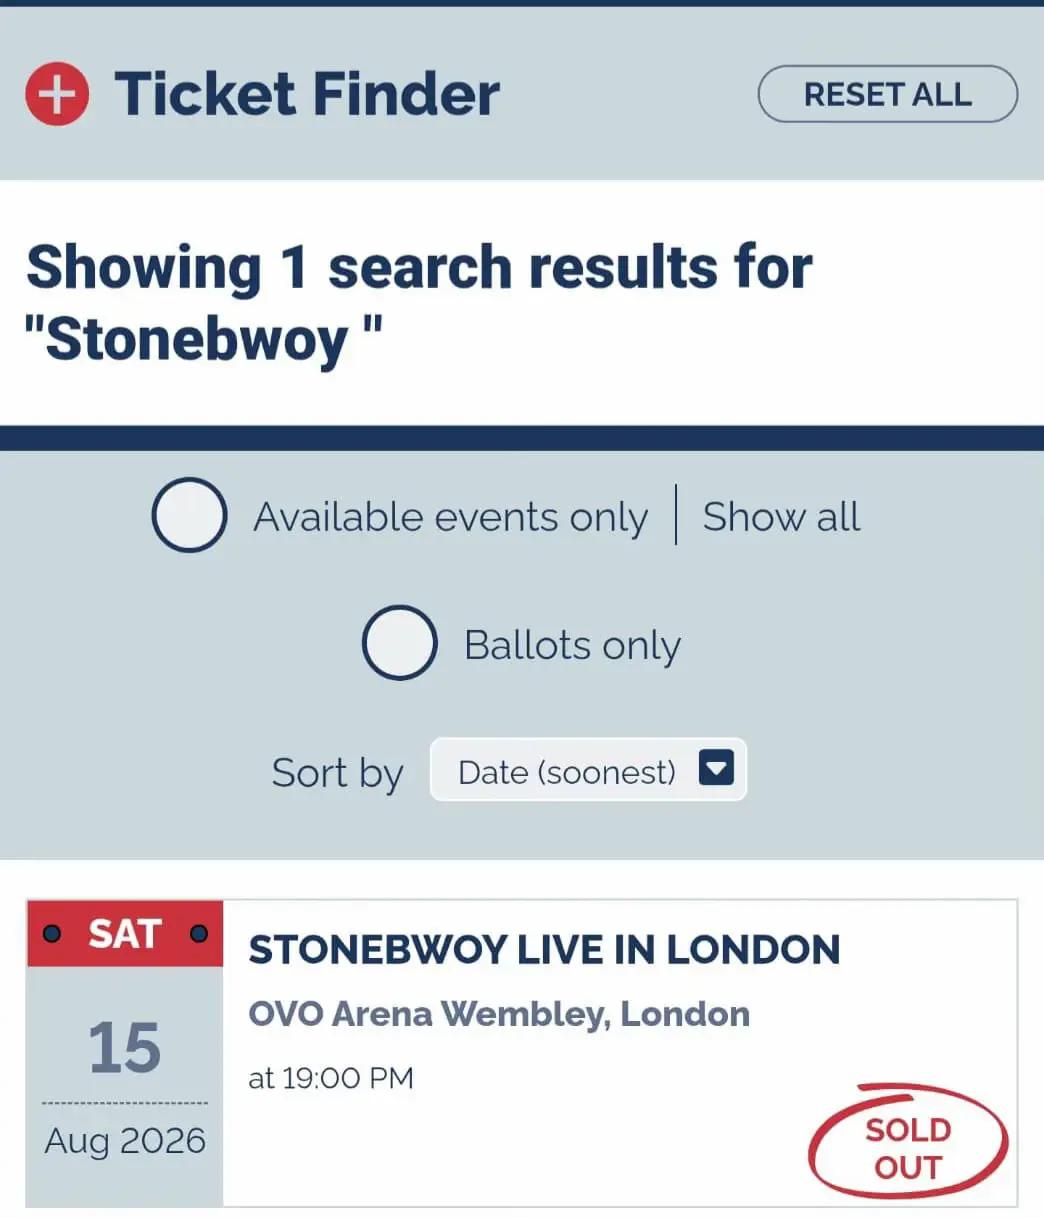1044x1218 pixels.
Task: Click the Aug 2026 month label
Action: pyautogui.click(x=125, y=1141)
